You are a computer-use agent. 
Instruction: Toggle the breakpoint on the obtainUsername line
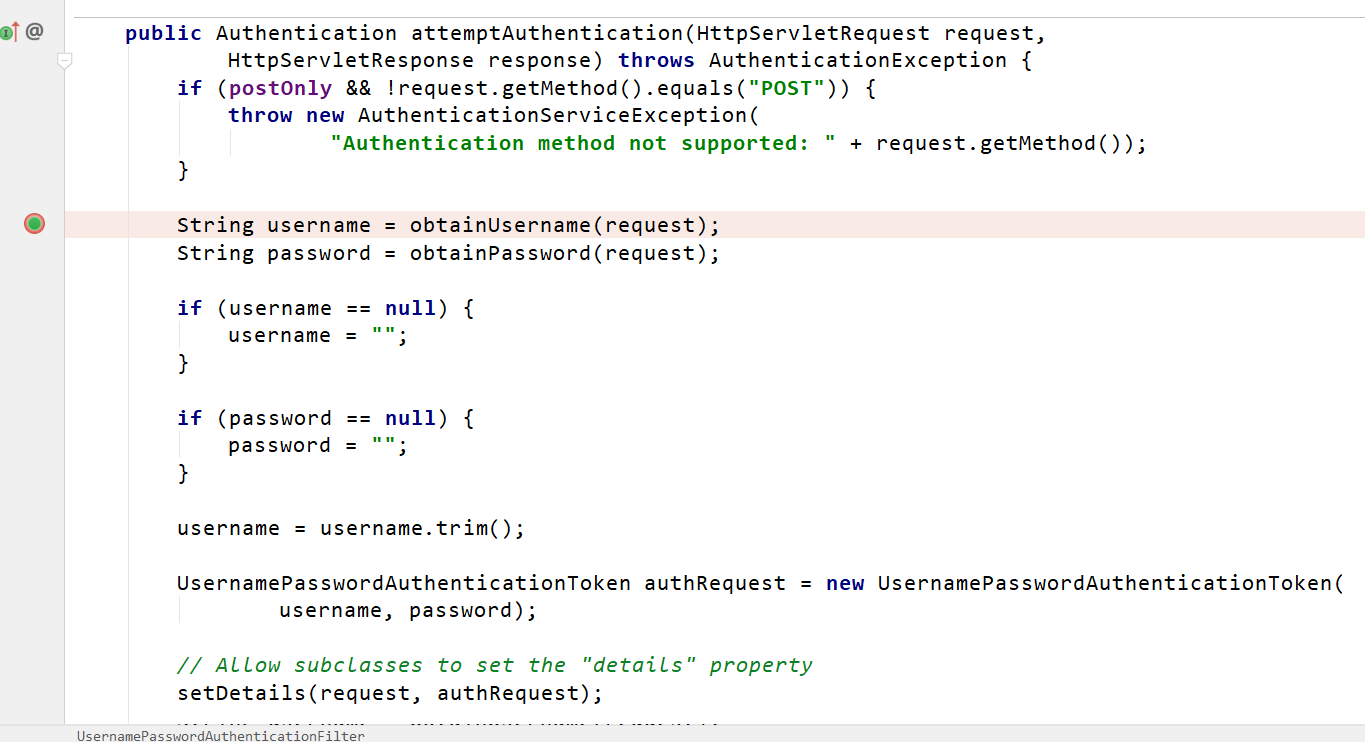coord(35,224)
